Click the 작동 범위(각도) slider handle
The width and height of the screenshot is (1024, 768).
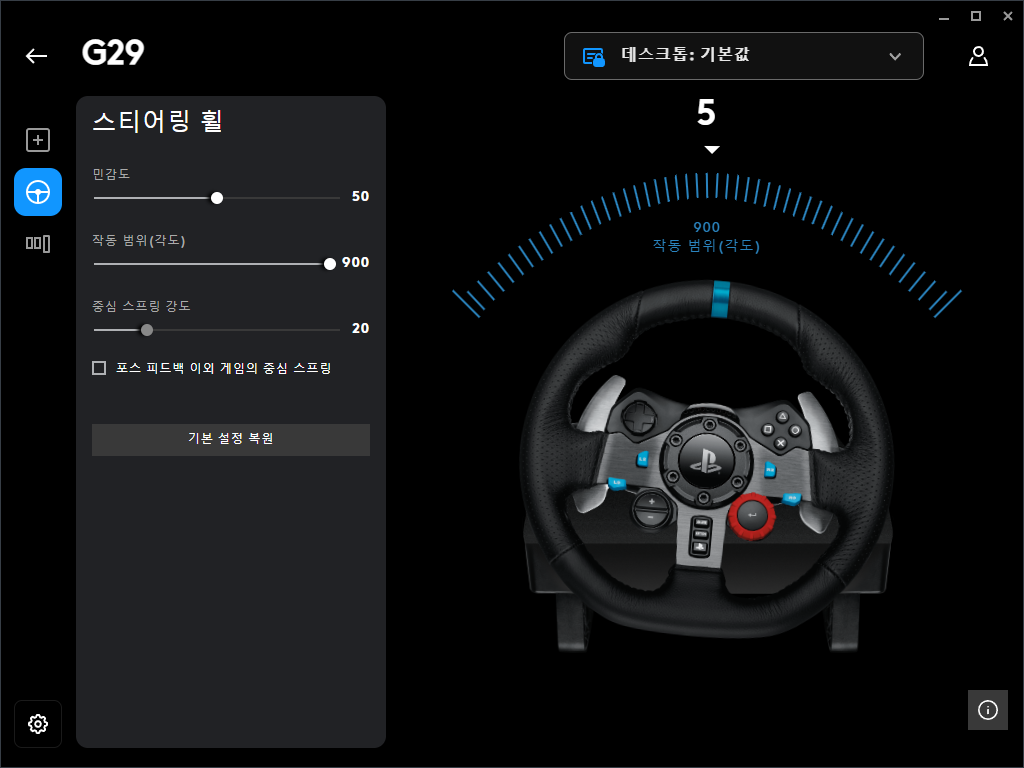pyautogui.click(x=330, y=264)
